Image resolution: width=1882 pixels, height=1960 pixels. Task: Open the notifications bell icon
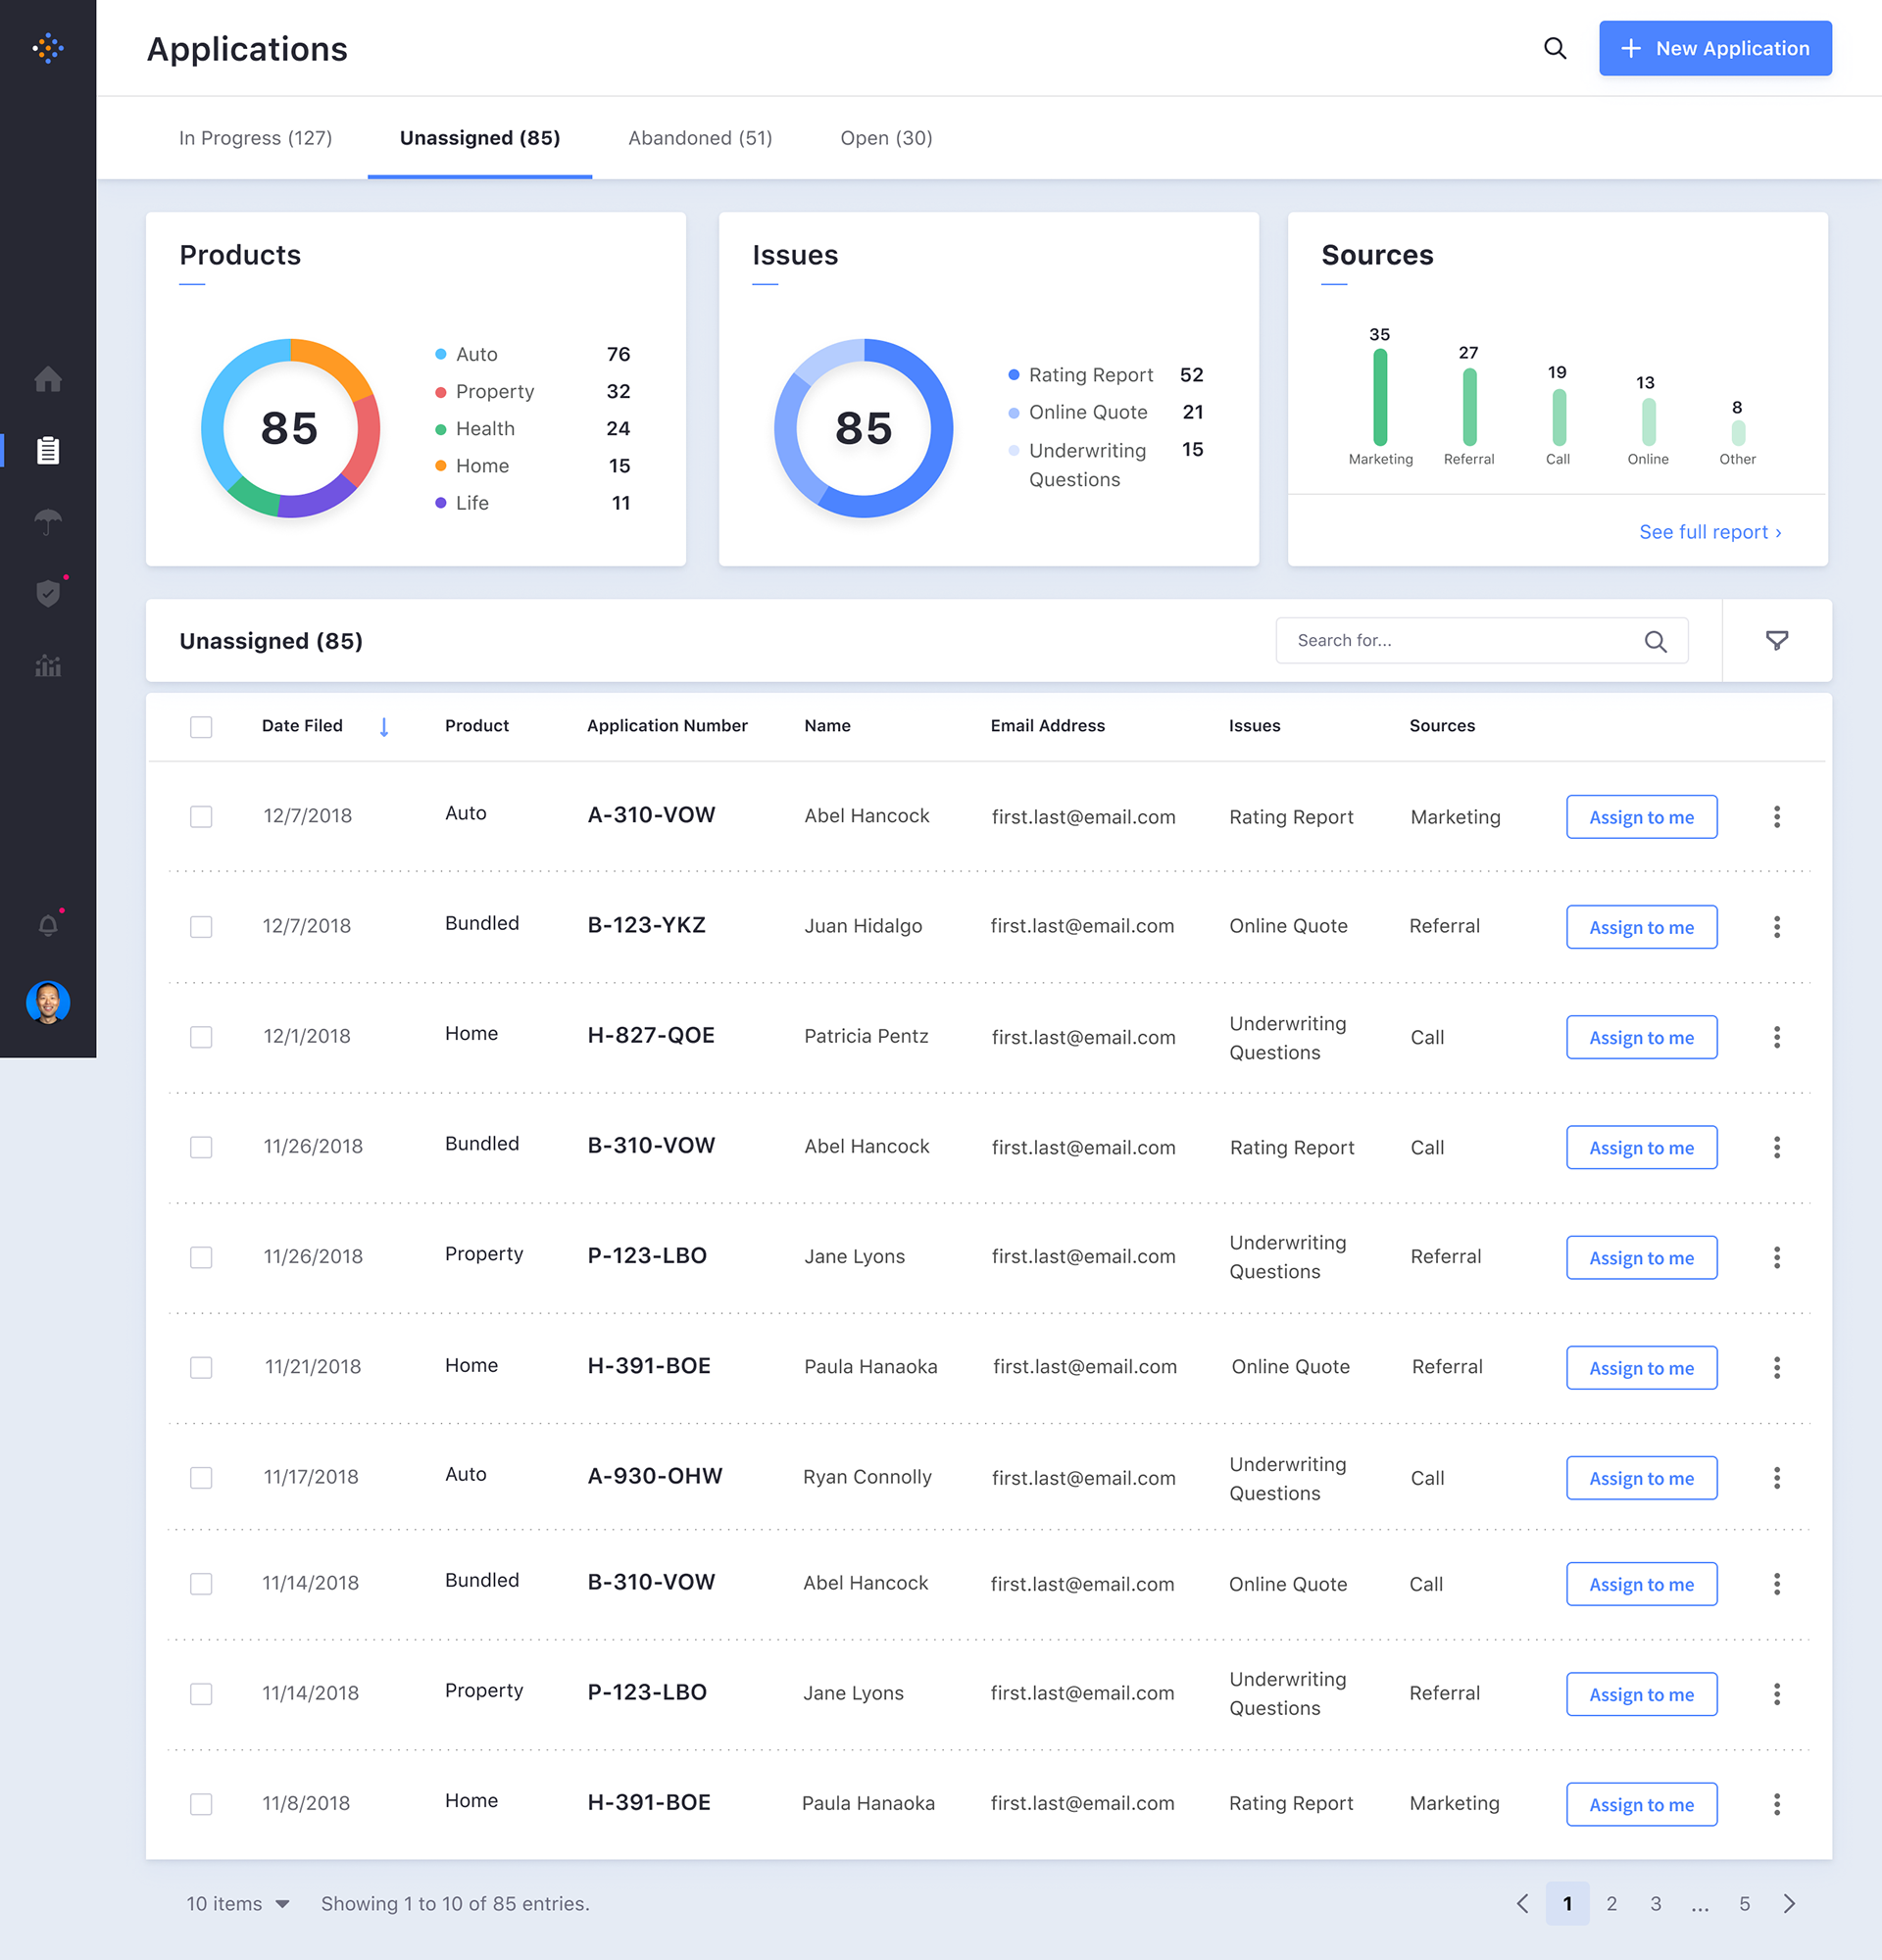(x=48, y=925)
